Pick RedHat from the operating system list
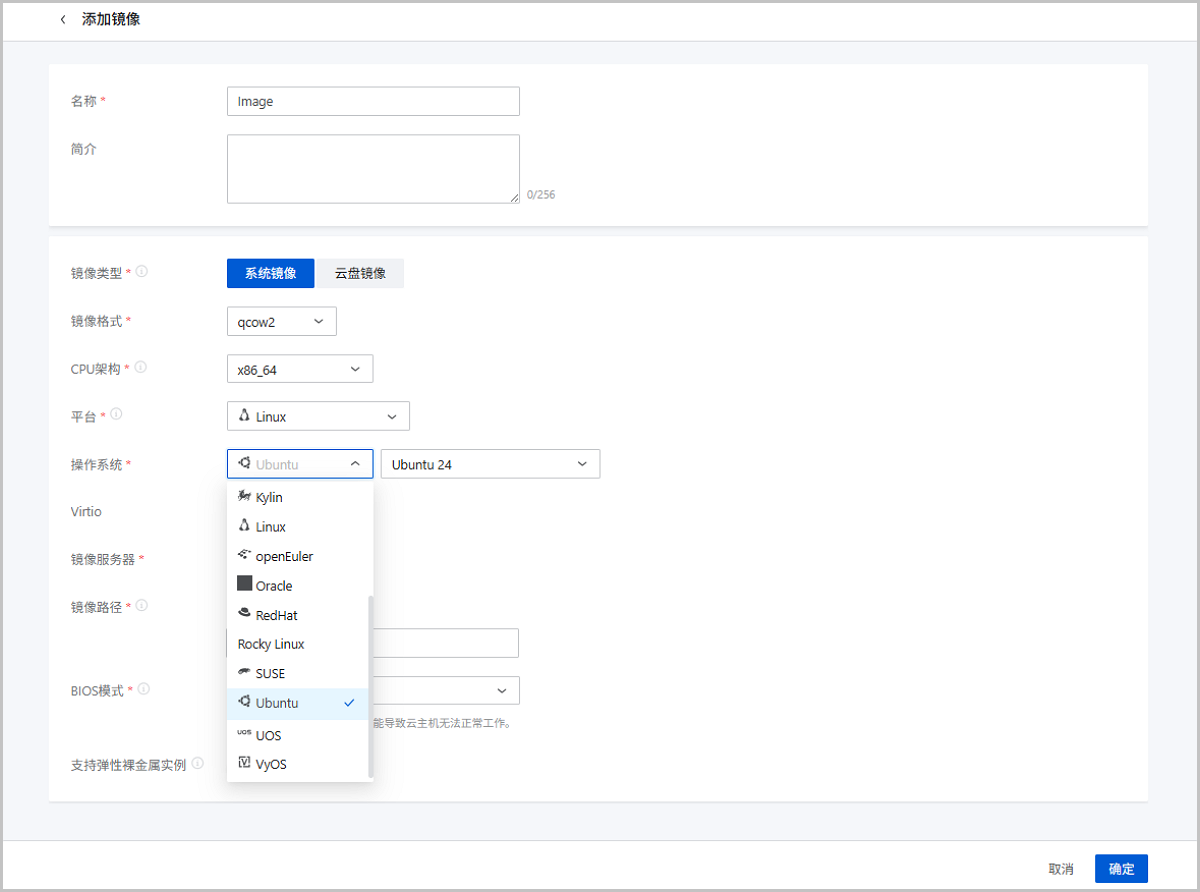This screenshot has height=892, width=1200. tap(276, 615)
